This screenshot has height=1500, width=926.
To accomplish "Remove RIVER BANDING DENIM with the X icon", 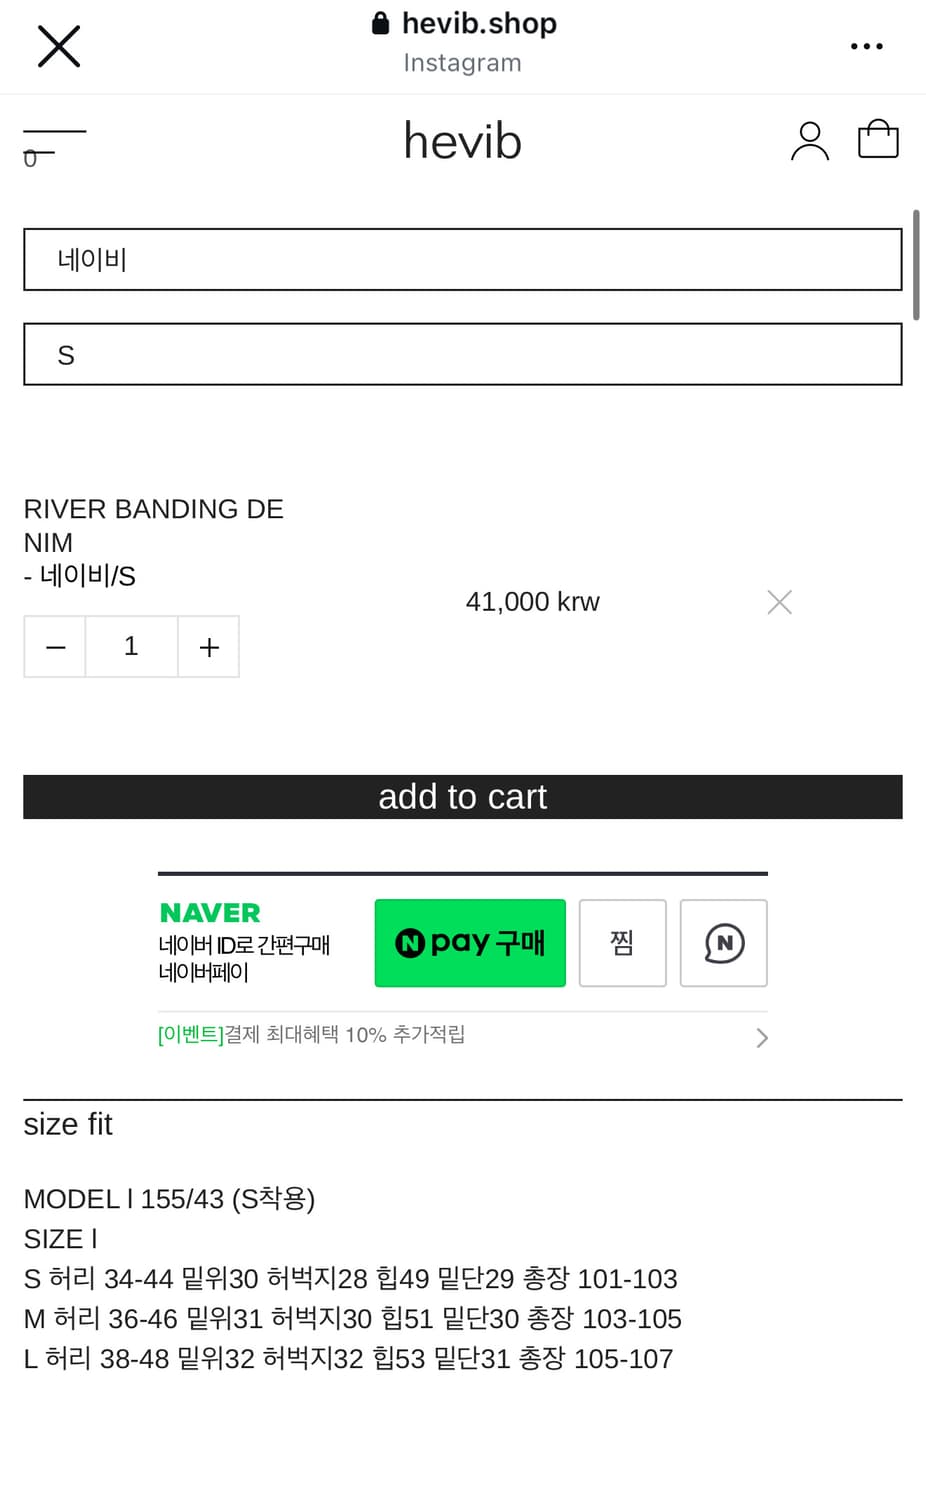I will [x=779, y=601].
